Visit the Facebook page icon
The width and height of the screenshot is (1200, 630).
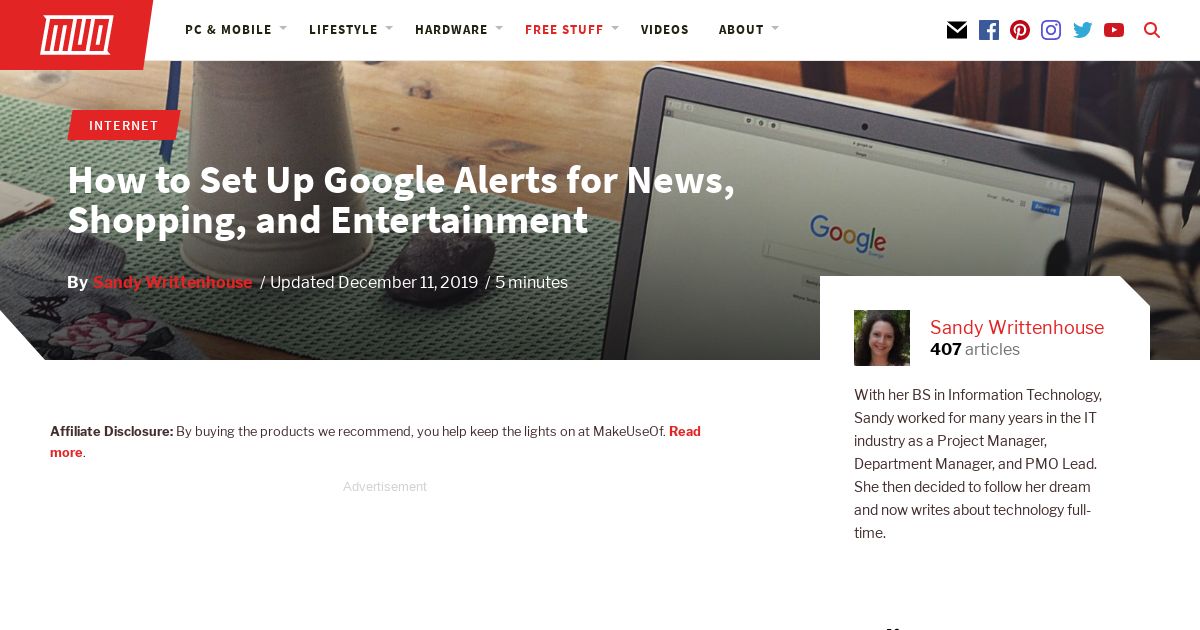point(989,30)
